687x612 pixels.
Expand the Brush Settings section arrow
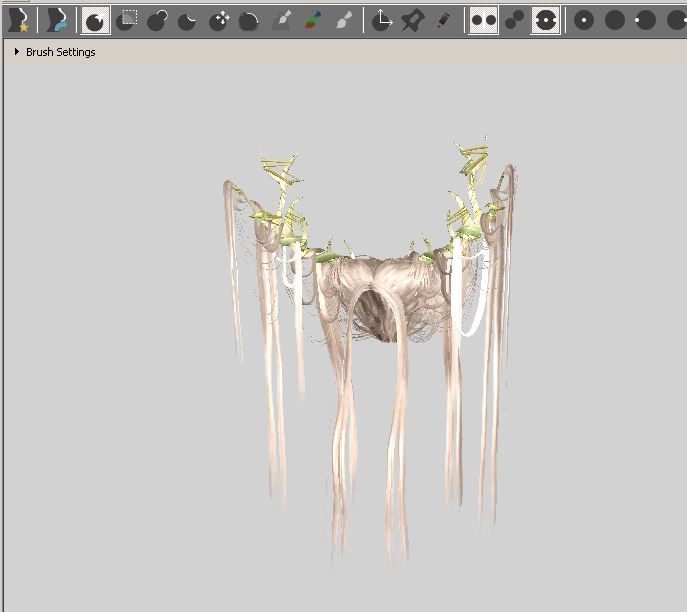17,52
